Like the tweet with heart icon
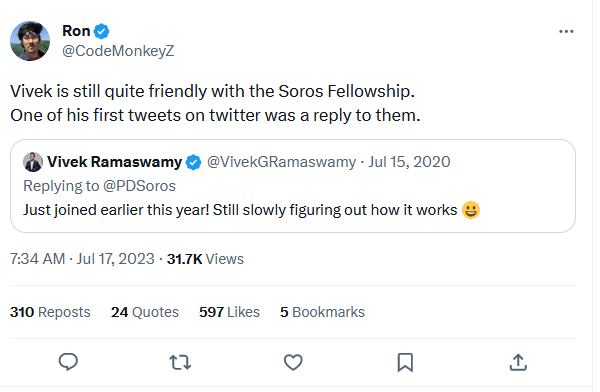Screen dimensions: 600x392 [293, 362]
